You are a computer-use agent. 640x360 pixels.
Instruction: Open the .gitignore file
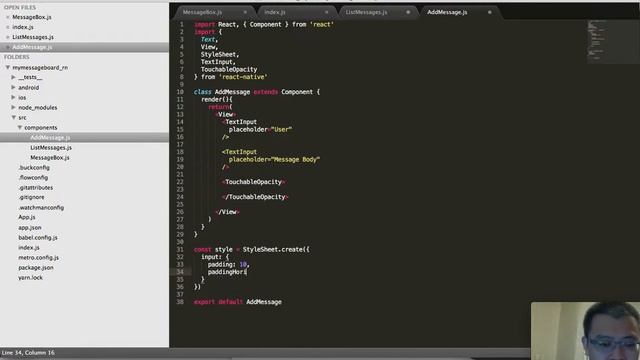31,198
